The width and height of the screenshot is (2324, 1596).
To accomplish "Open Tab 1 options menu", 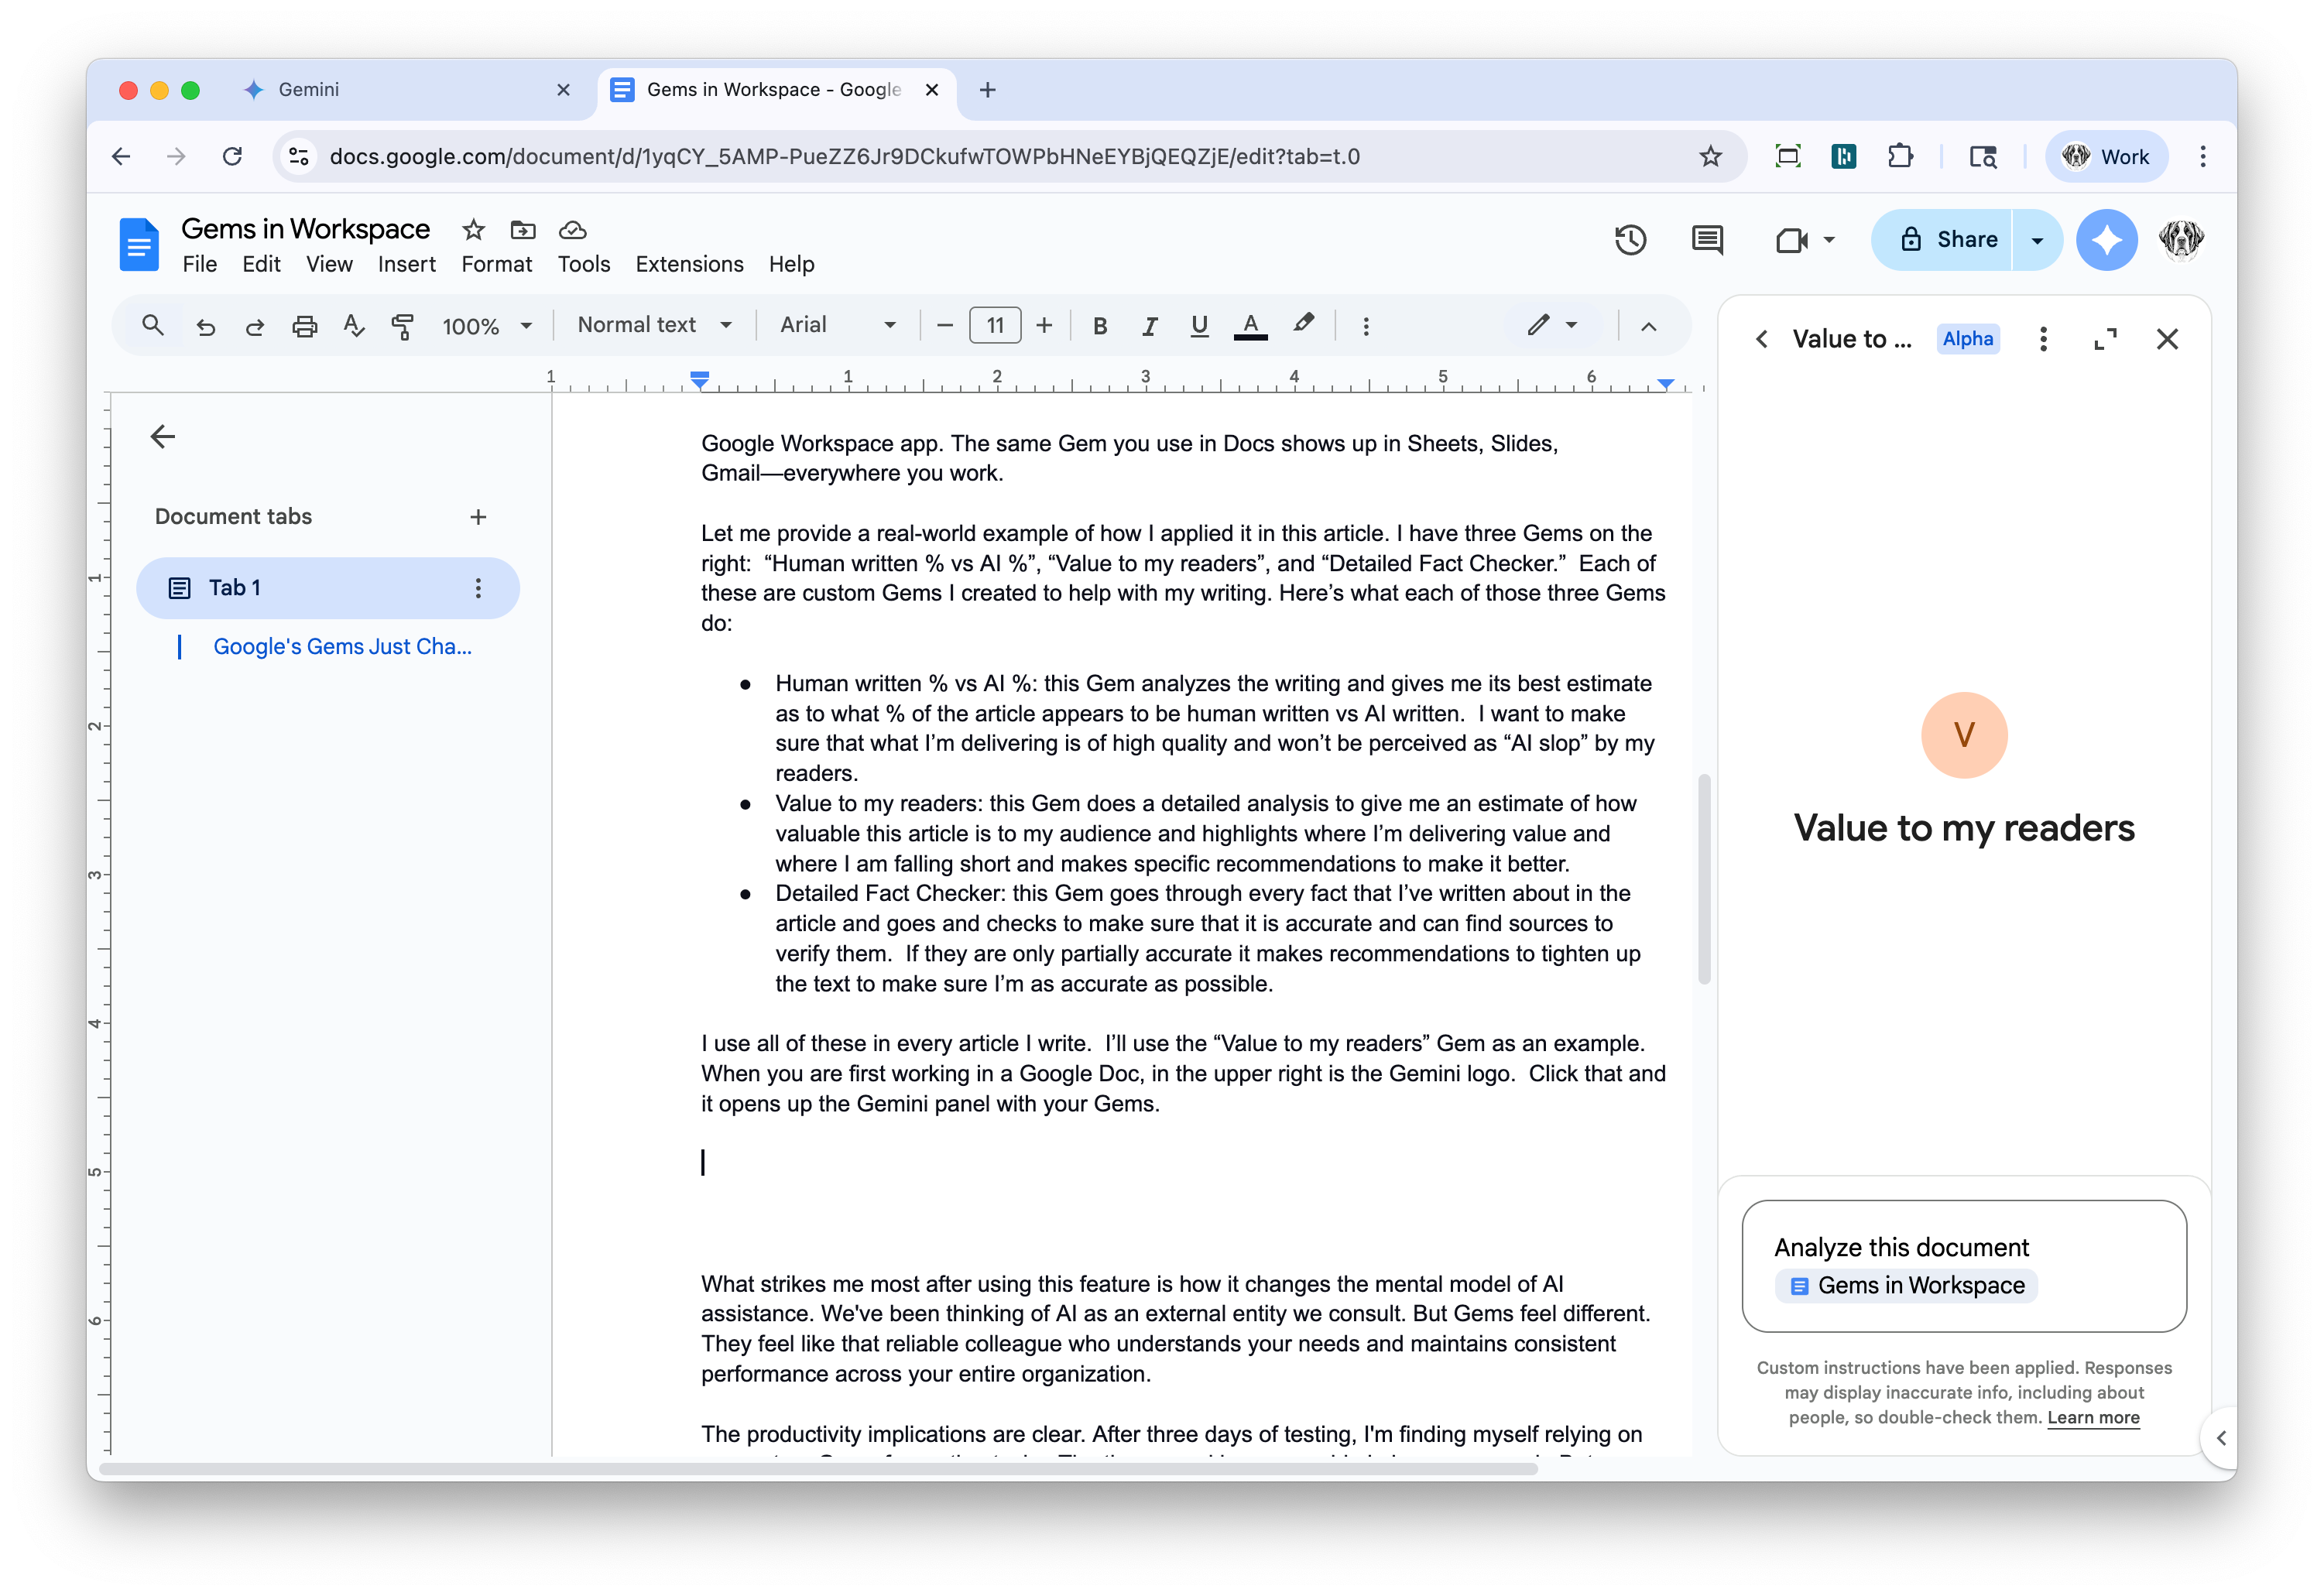I will click(x=478, y=588).
